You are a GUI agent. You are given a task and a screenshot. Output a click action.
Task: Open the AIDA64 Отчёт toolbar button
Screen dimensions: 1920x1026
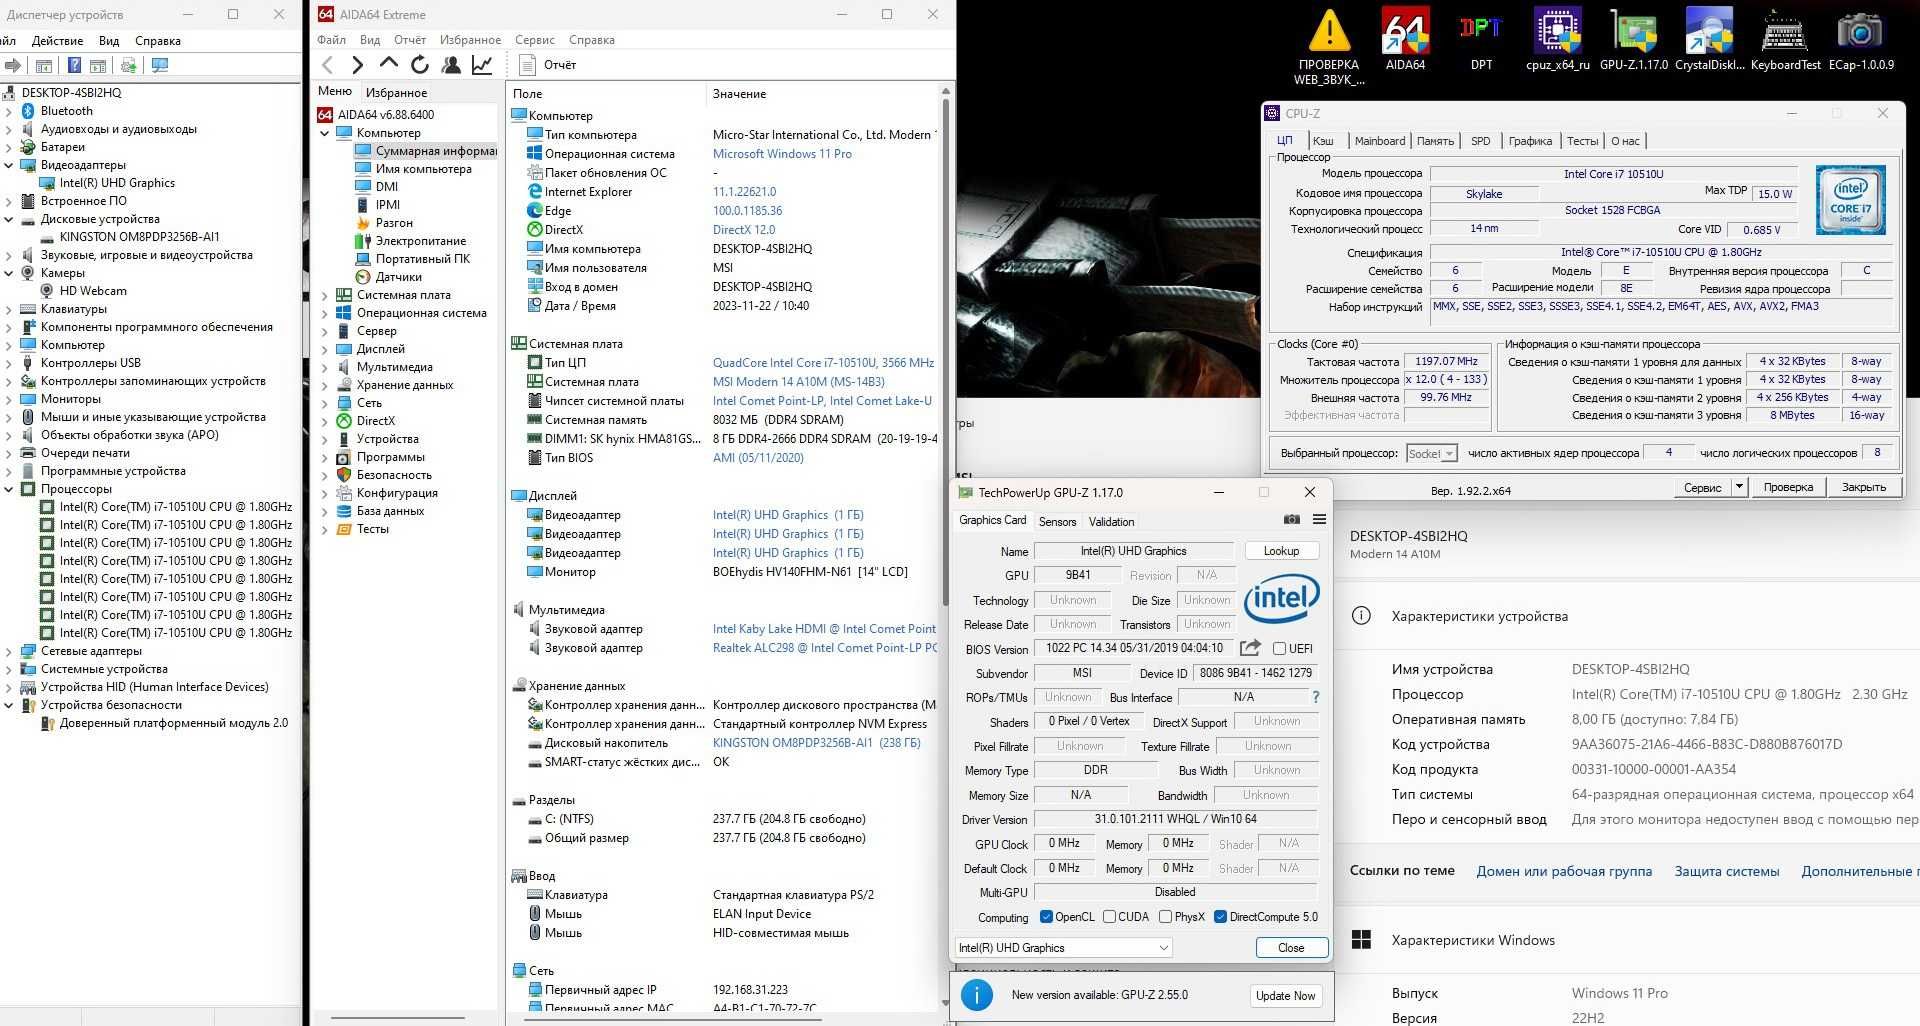pos(548,65)
